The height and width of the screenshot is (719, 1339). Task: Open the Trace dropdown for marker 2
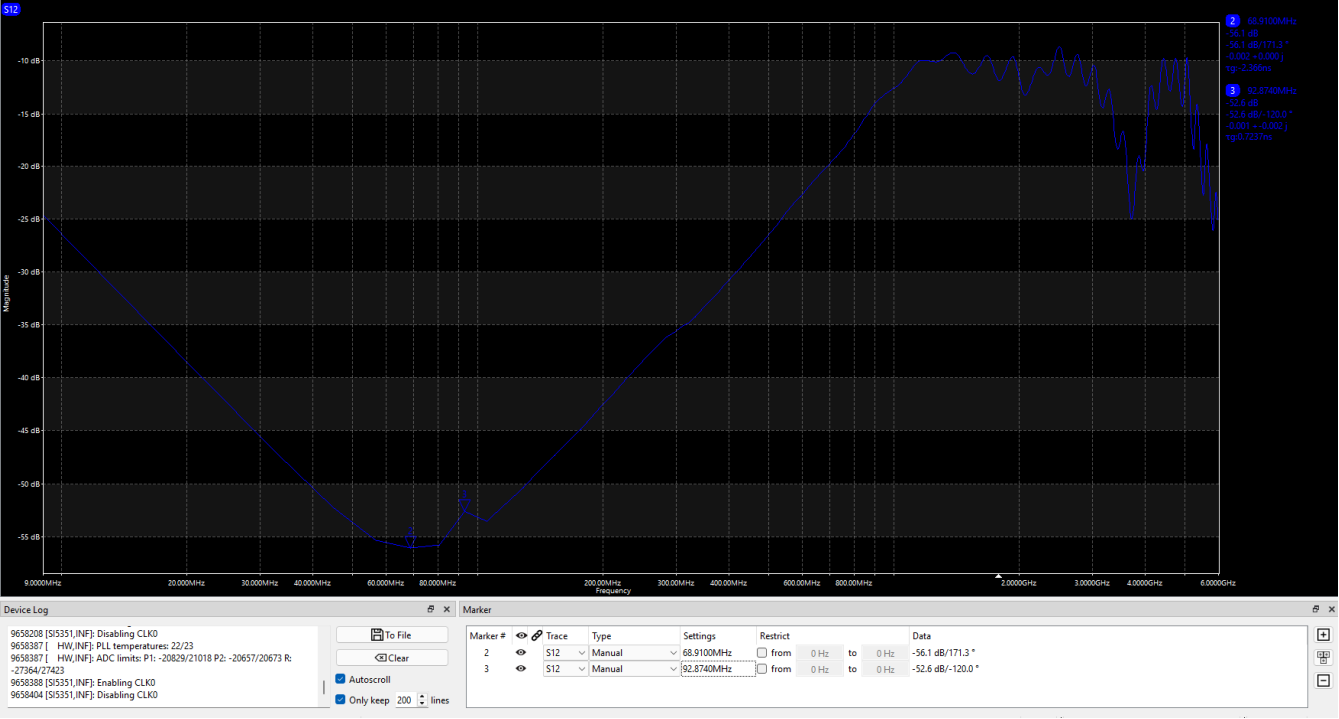pos(565,653)
